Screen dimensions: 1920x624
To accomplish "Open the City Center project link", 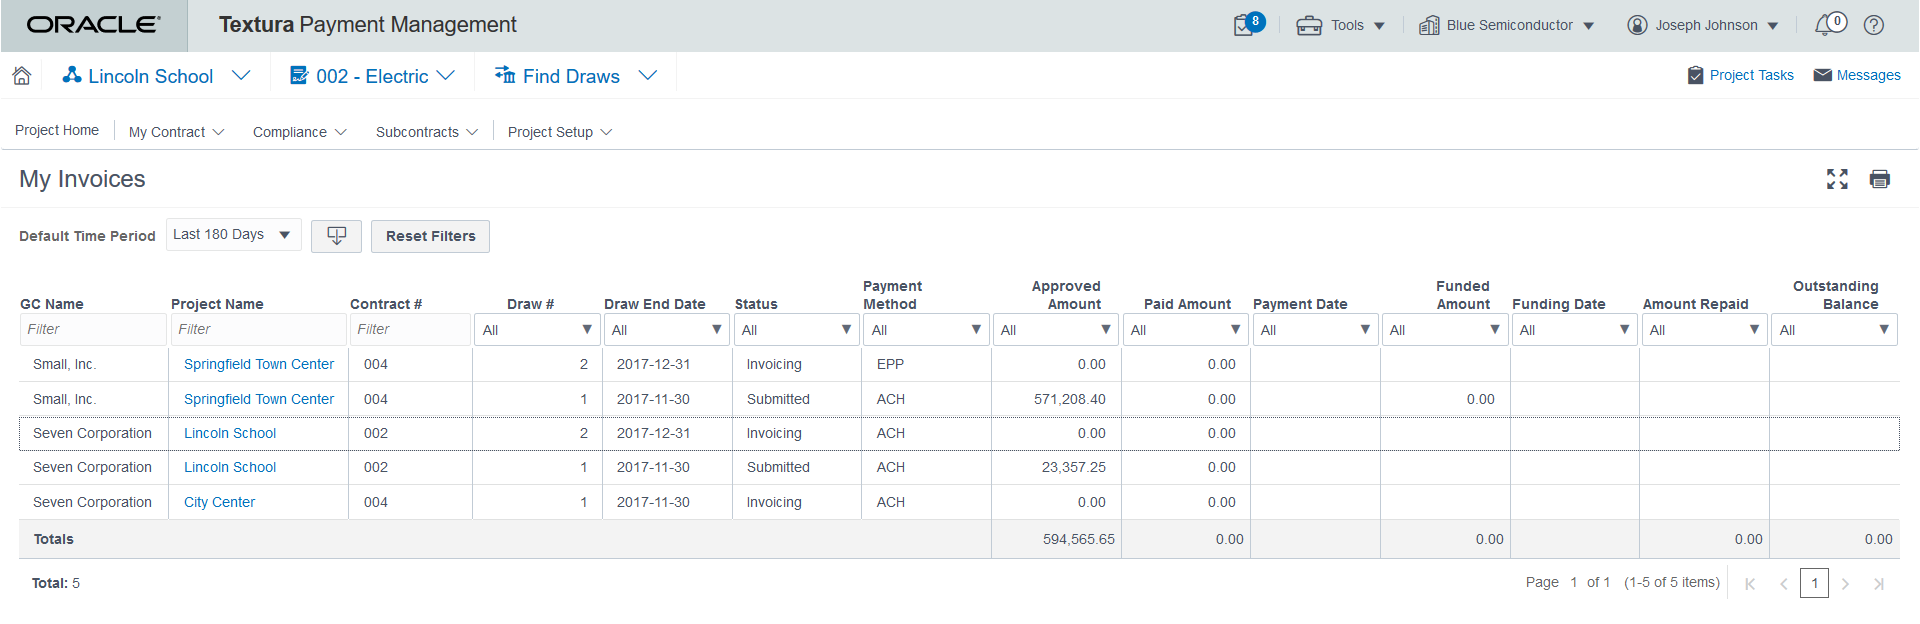I will 219,503.
